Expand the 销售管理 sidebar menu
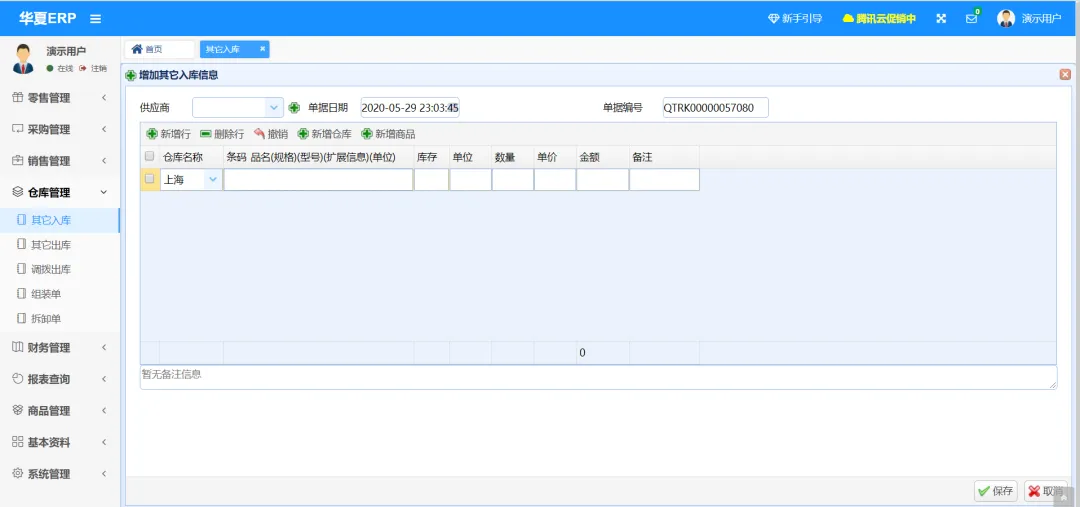The height and width of the screenshot is (507, 1080). click(x=60, y=161)
